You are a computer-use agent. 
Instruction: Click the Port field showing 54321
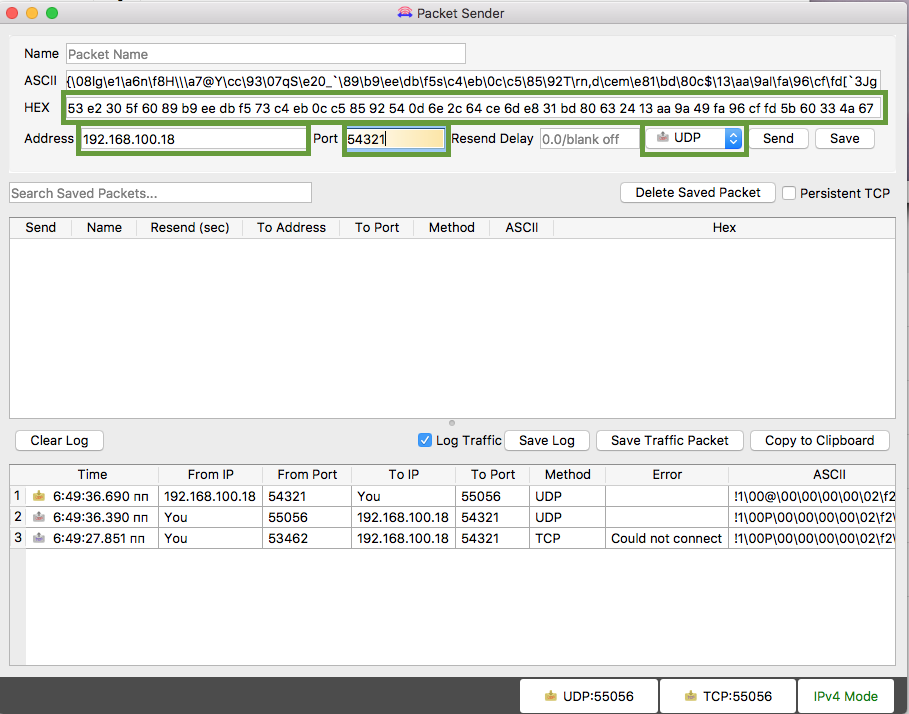click(x=395, y=139)
